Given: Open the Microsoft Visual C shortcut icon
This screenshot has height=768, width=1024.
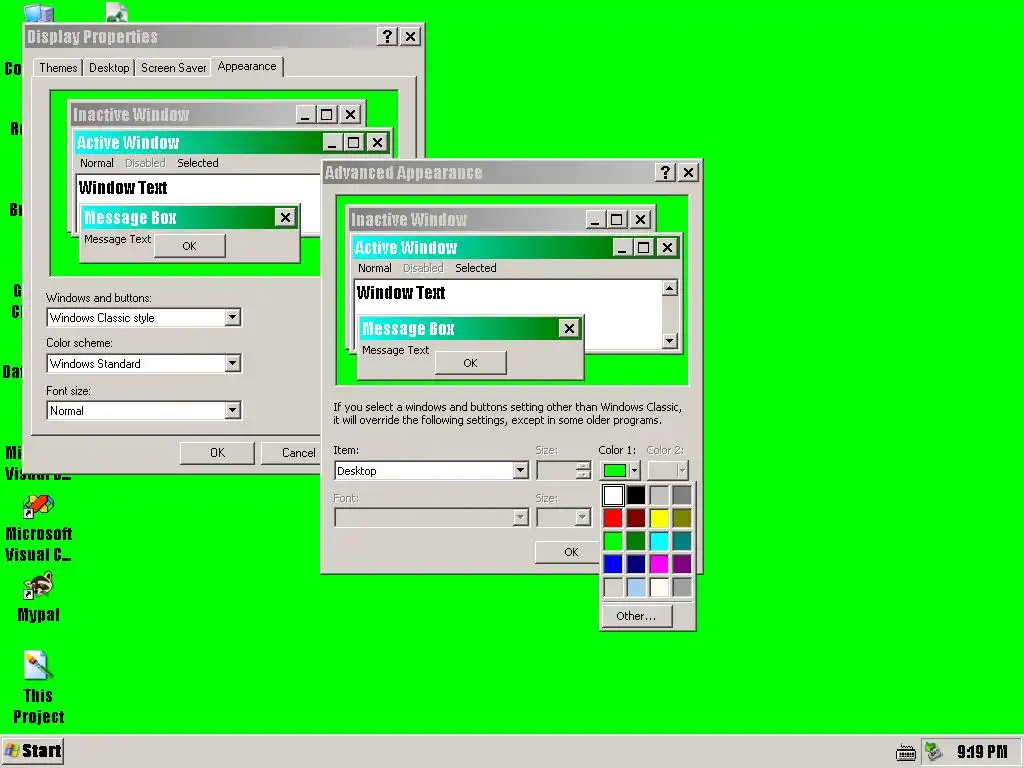Looking at the screenshot, I should coord(39,529).
